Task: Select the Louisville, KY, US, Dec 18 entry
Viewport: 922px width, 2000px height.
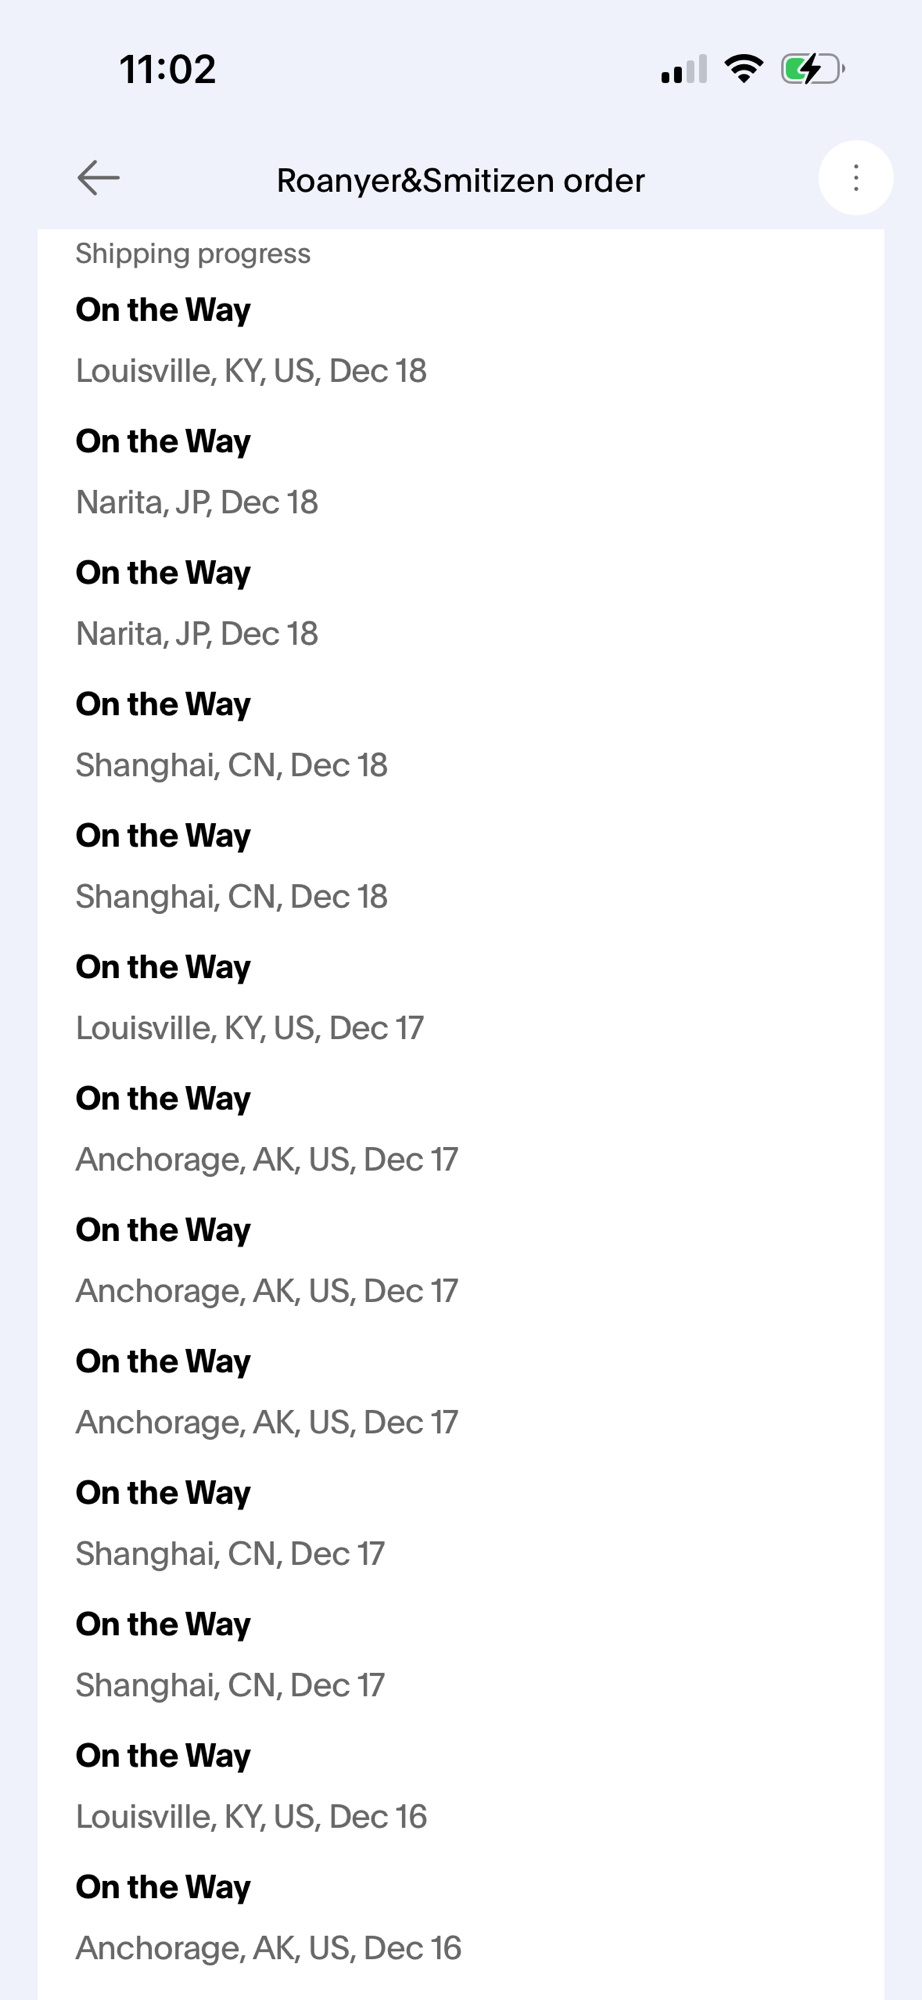Action: tap(251, 371)
